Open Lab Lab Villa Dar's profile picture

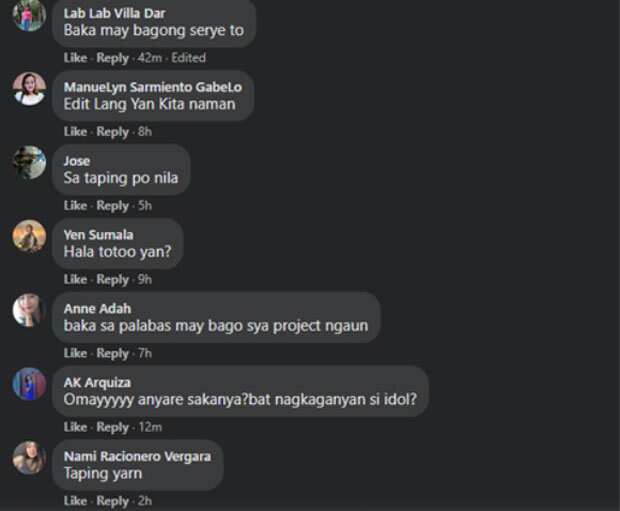[x=29, y=15]
